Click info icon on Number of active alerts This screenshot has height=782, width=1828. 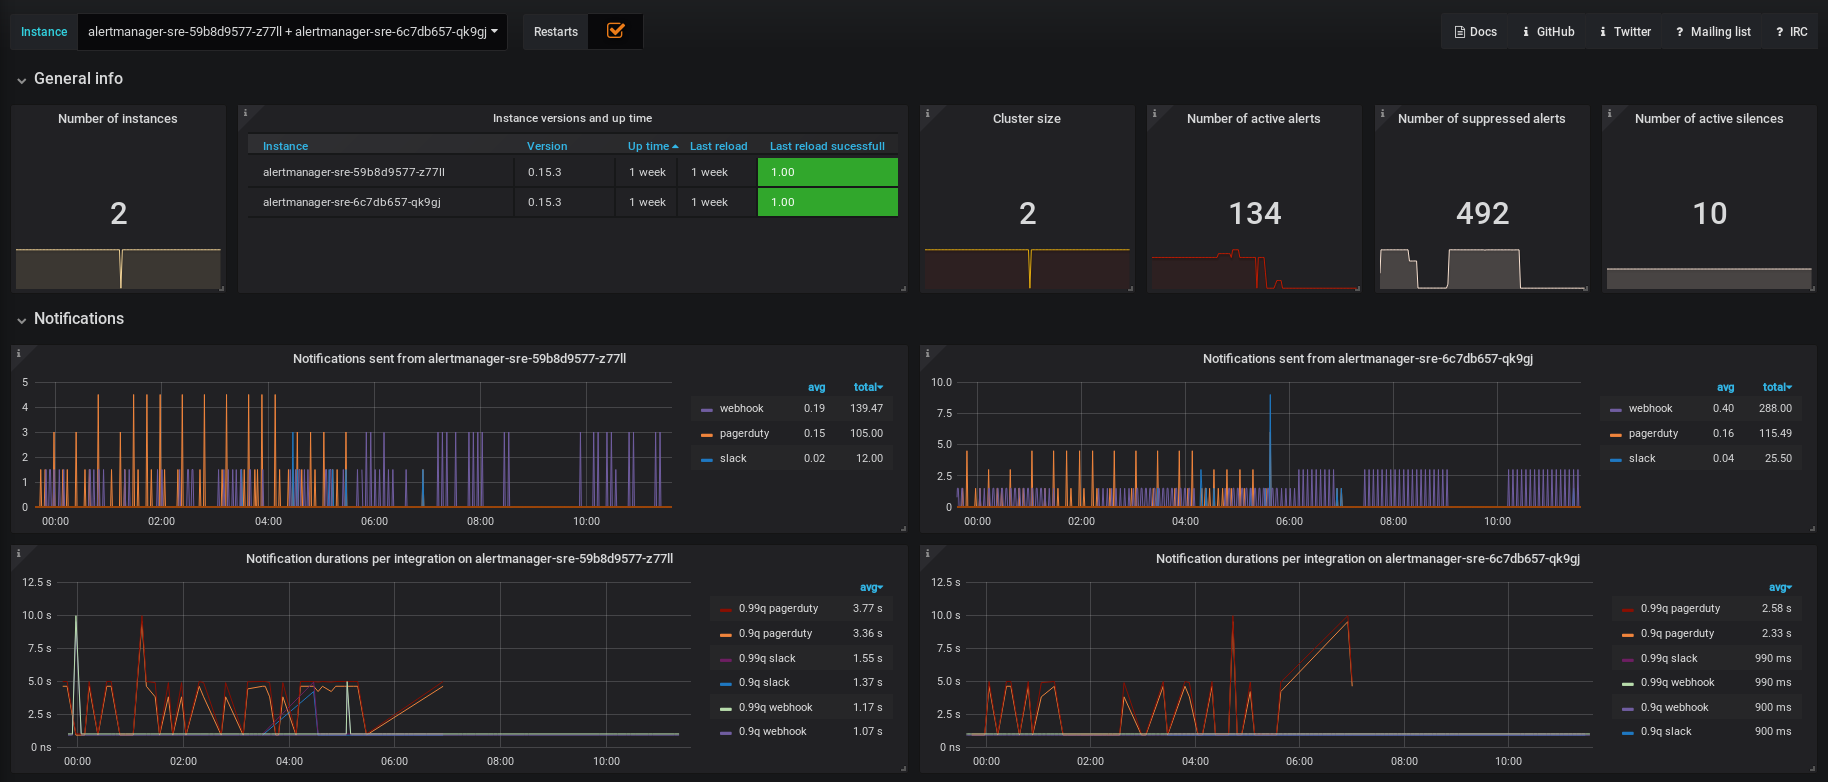[1154, 113]
